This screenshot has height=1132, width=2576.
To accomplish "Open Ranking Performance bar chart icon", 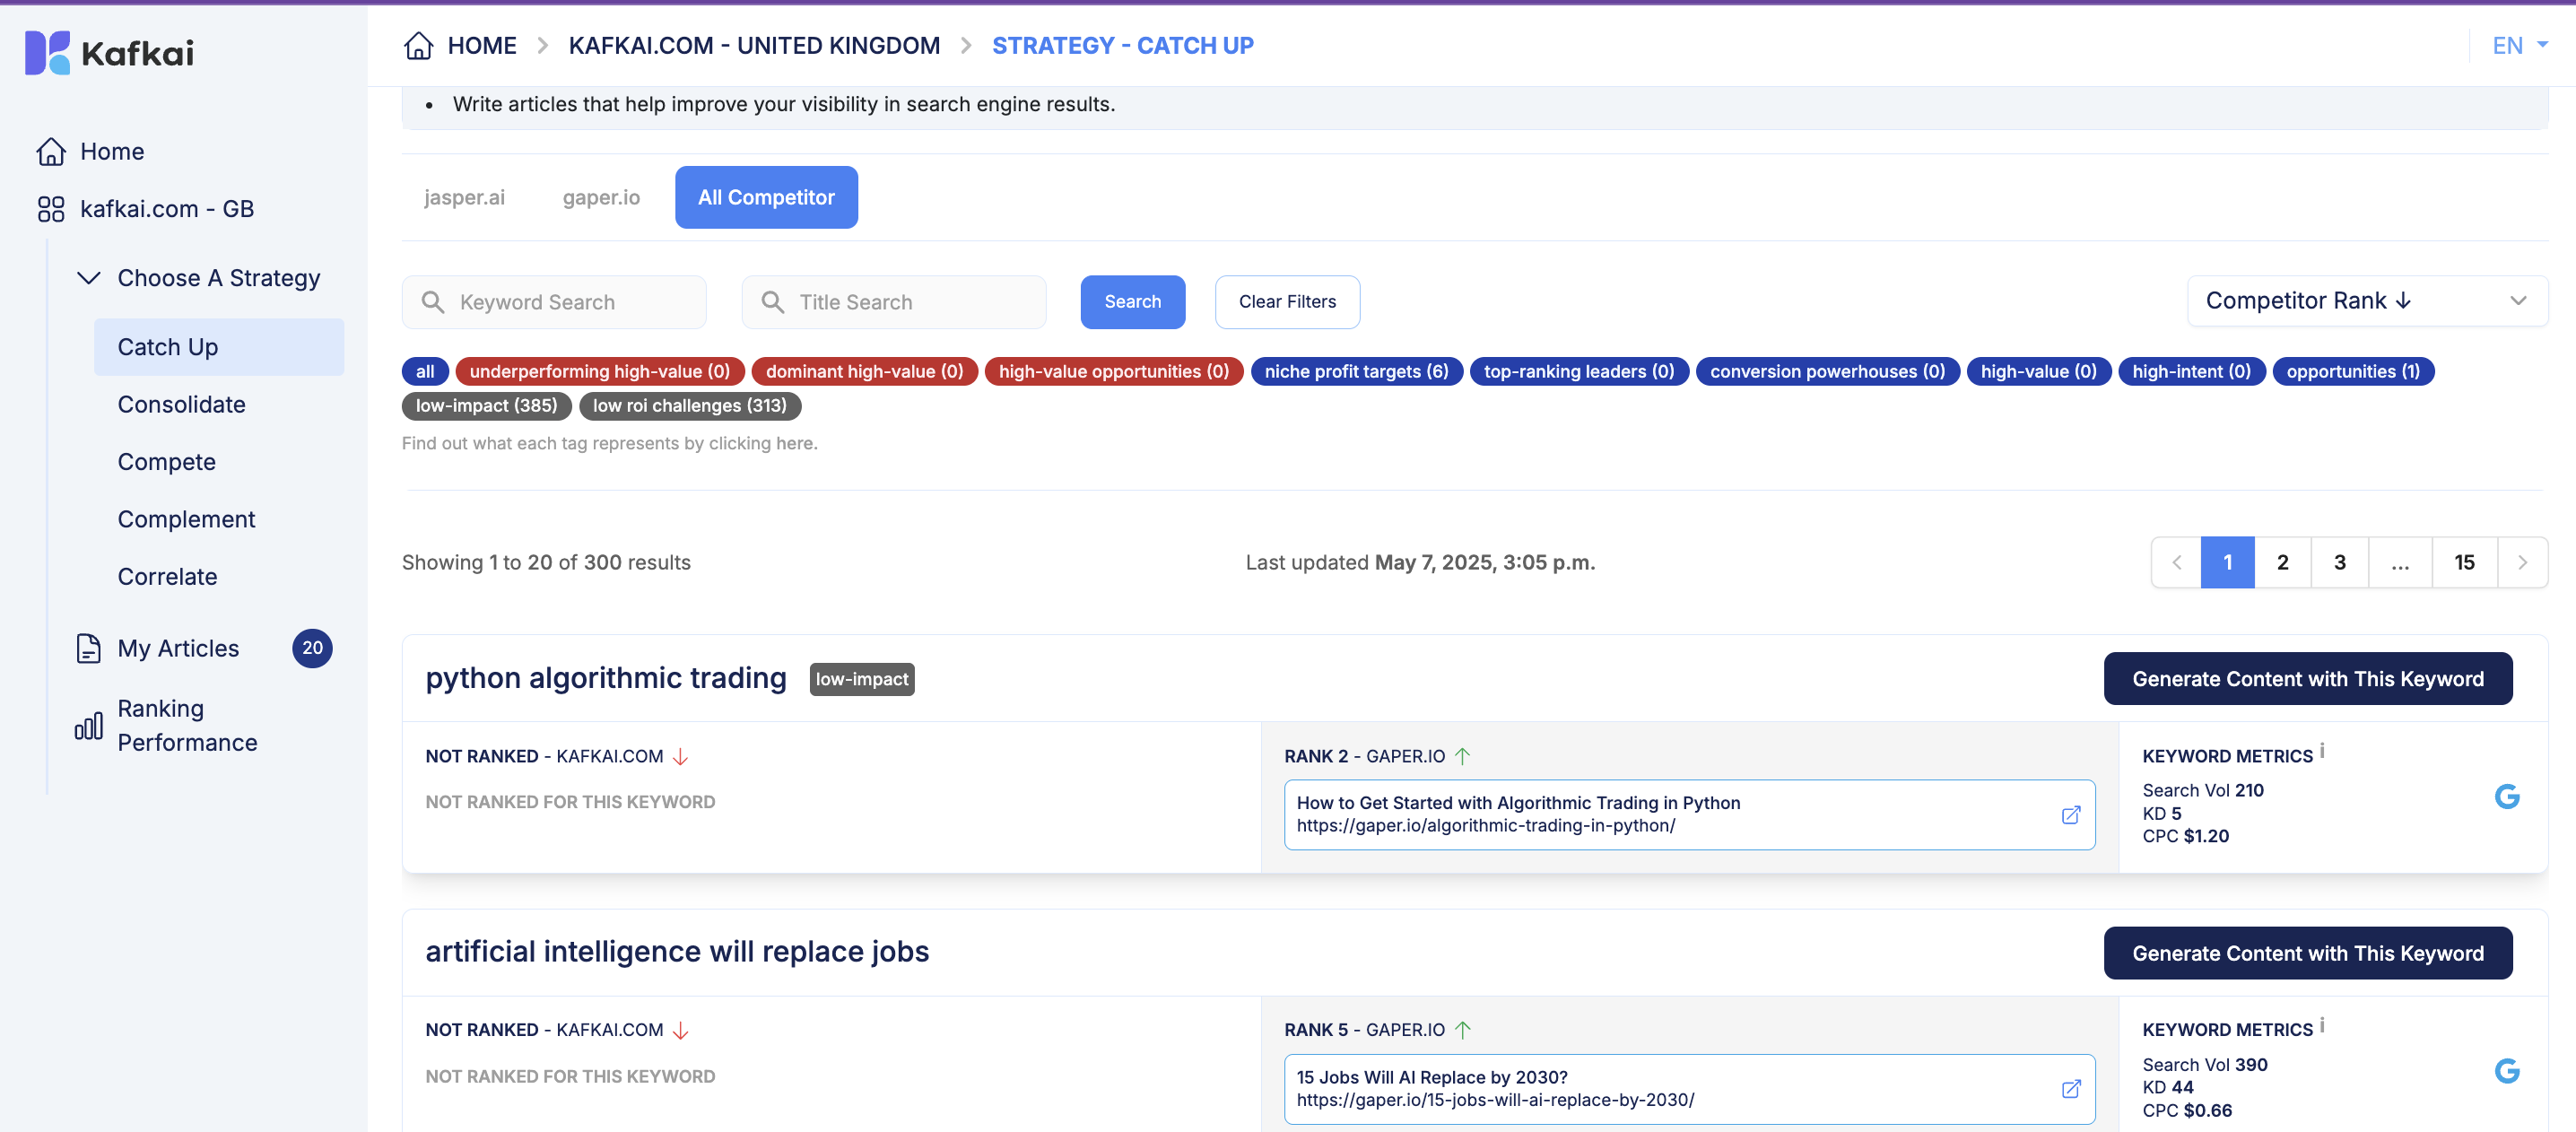I will (88, 725).
